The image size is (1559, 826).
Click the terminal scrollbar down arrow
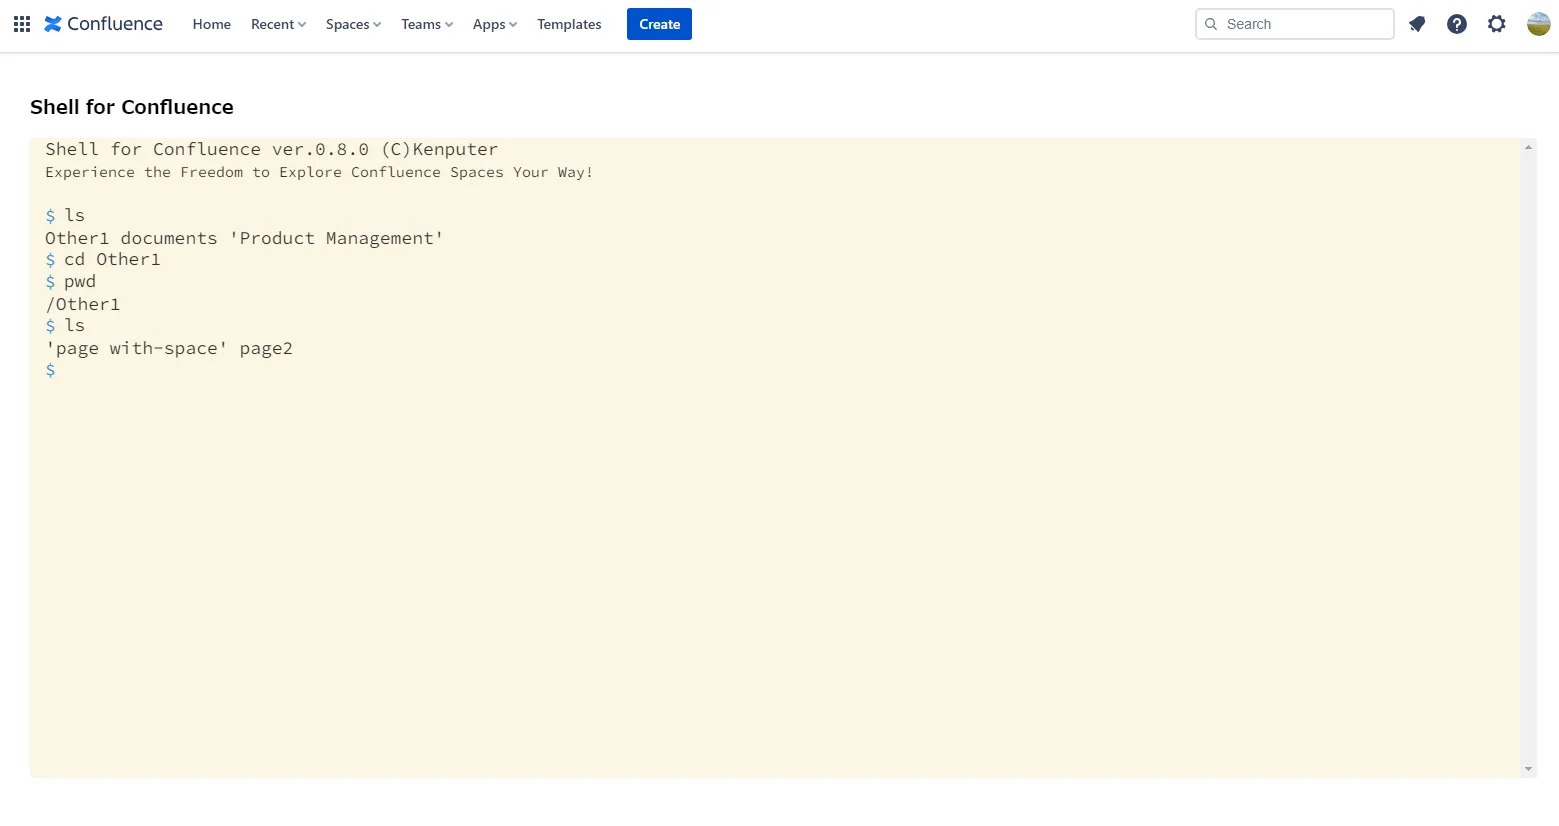click(x=1528, y=769)
